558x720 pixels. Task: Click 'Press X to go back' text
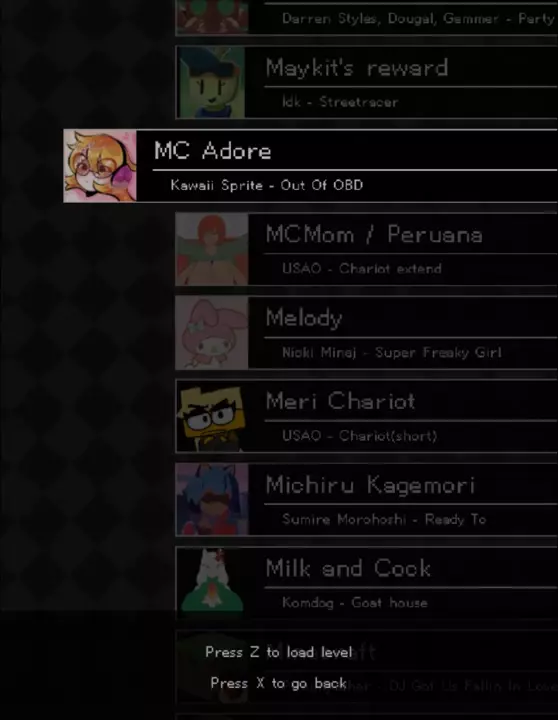[x=278, y=683]
